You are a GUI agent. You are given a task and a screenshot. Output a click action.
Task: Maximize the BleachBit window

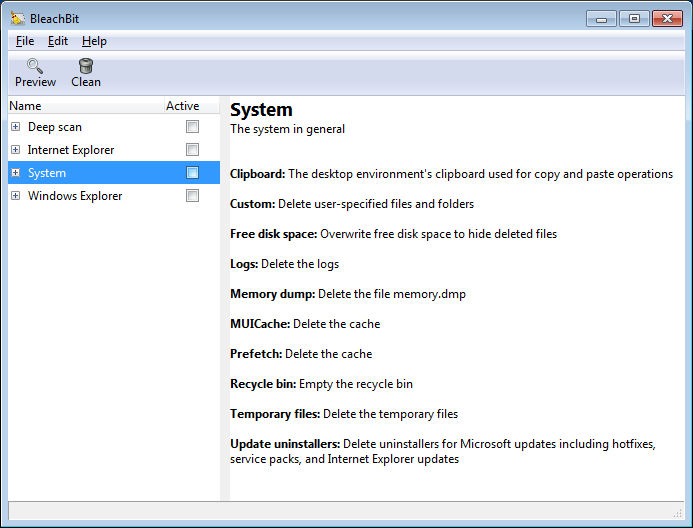[x=634, y=19]
